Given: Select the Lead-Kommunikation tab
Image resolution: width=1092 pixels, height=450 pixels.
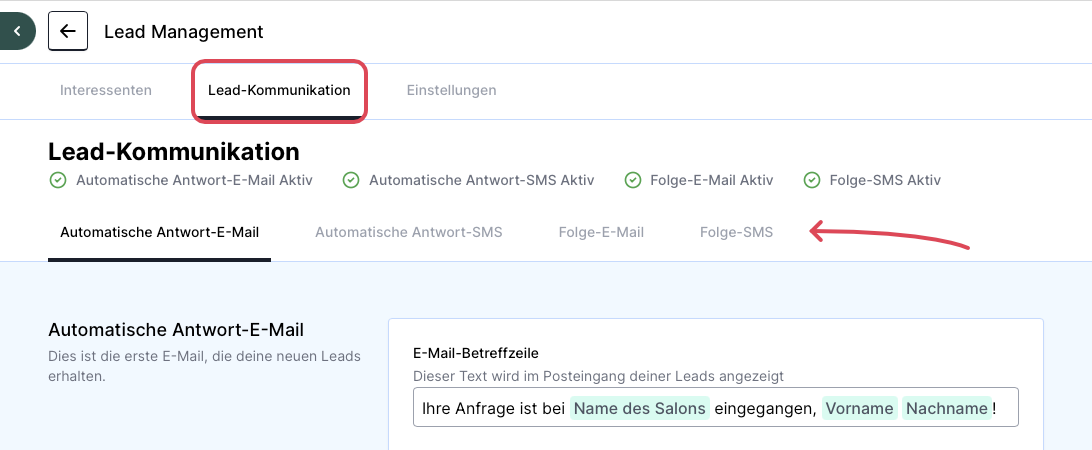Looking at the screenshot, I should pyautogui.click(x=279, y=91).
